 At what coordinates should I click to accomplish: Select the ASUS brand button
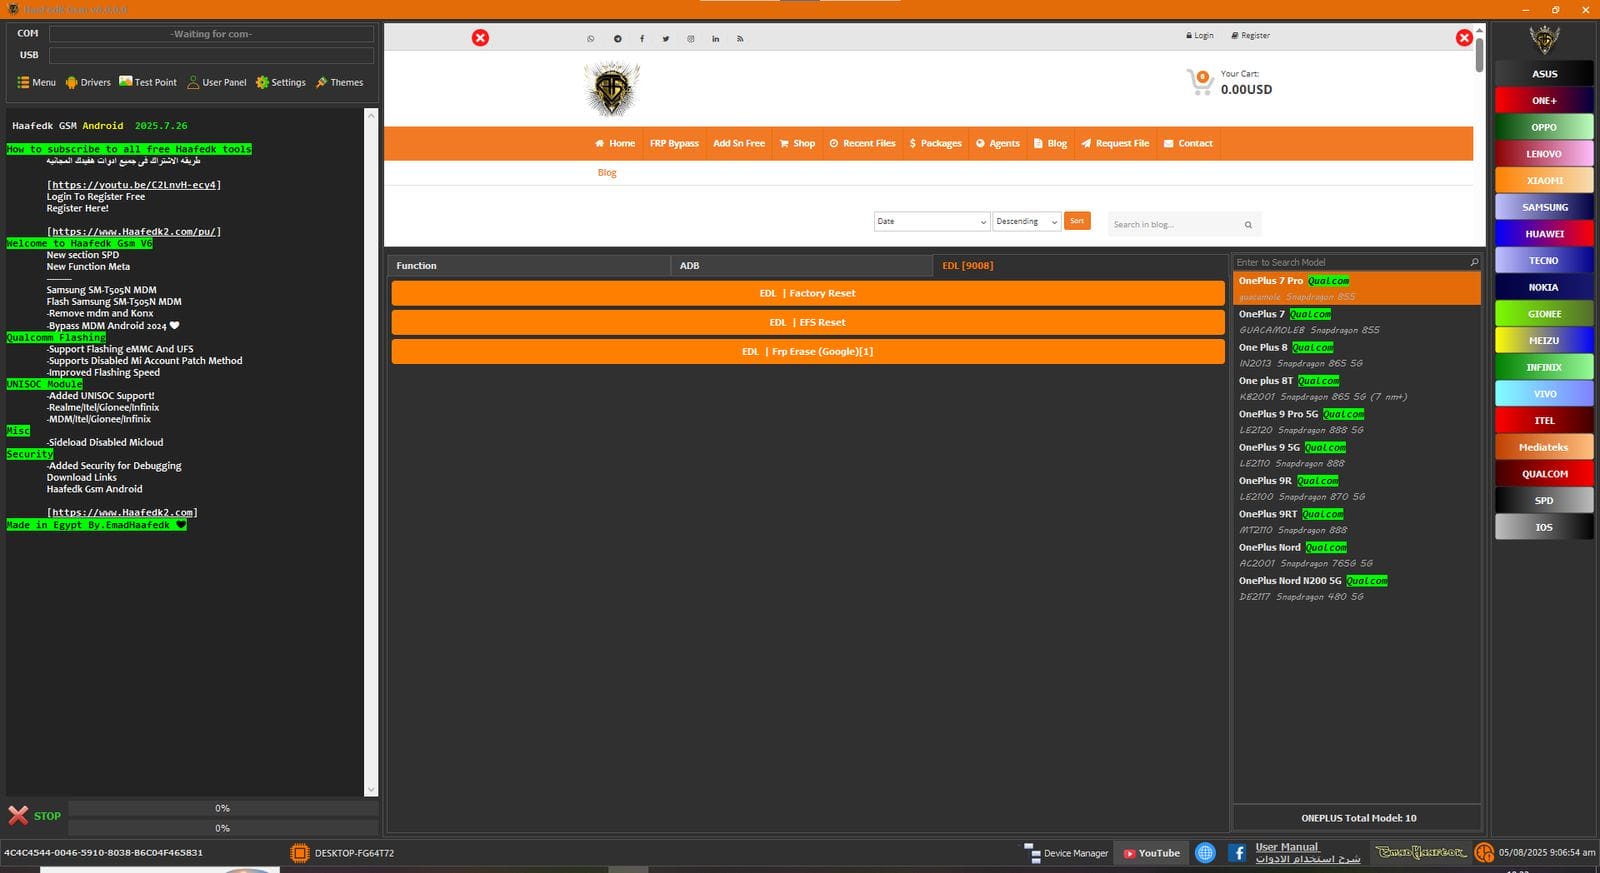[x=1544, y=74]
